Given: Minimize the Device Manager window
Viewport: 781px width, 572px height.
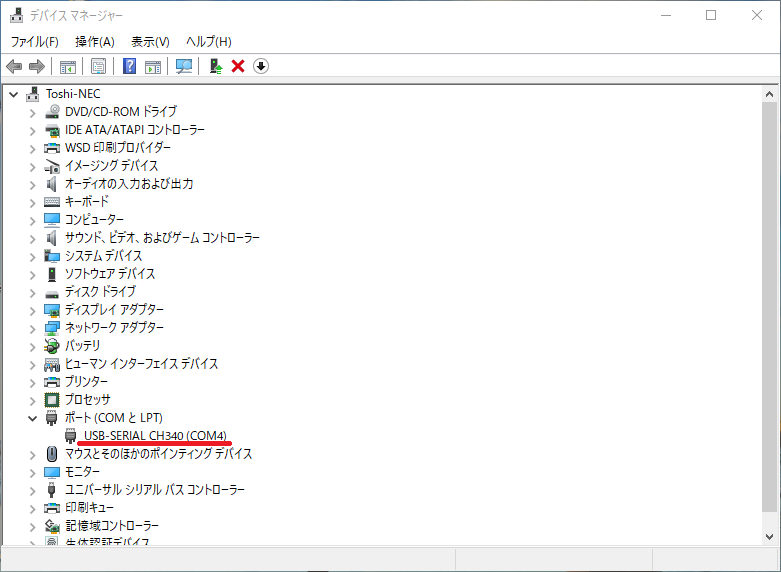Looking at the screenshot, I should coord(666,15).
